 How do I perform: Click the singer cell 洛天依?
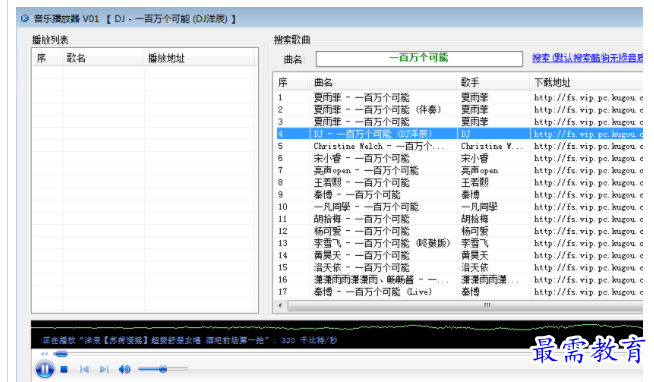474,267
